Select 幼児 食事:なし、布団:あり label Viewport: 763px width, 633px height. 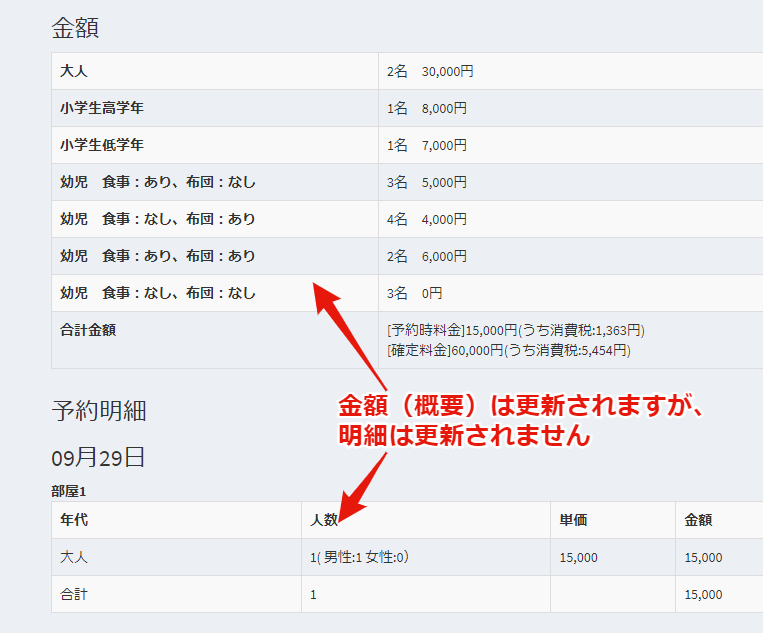(x=158, y=219)
